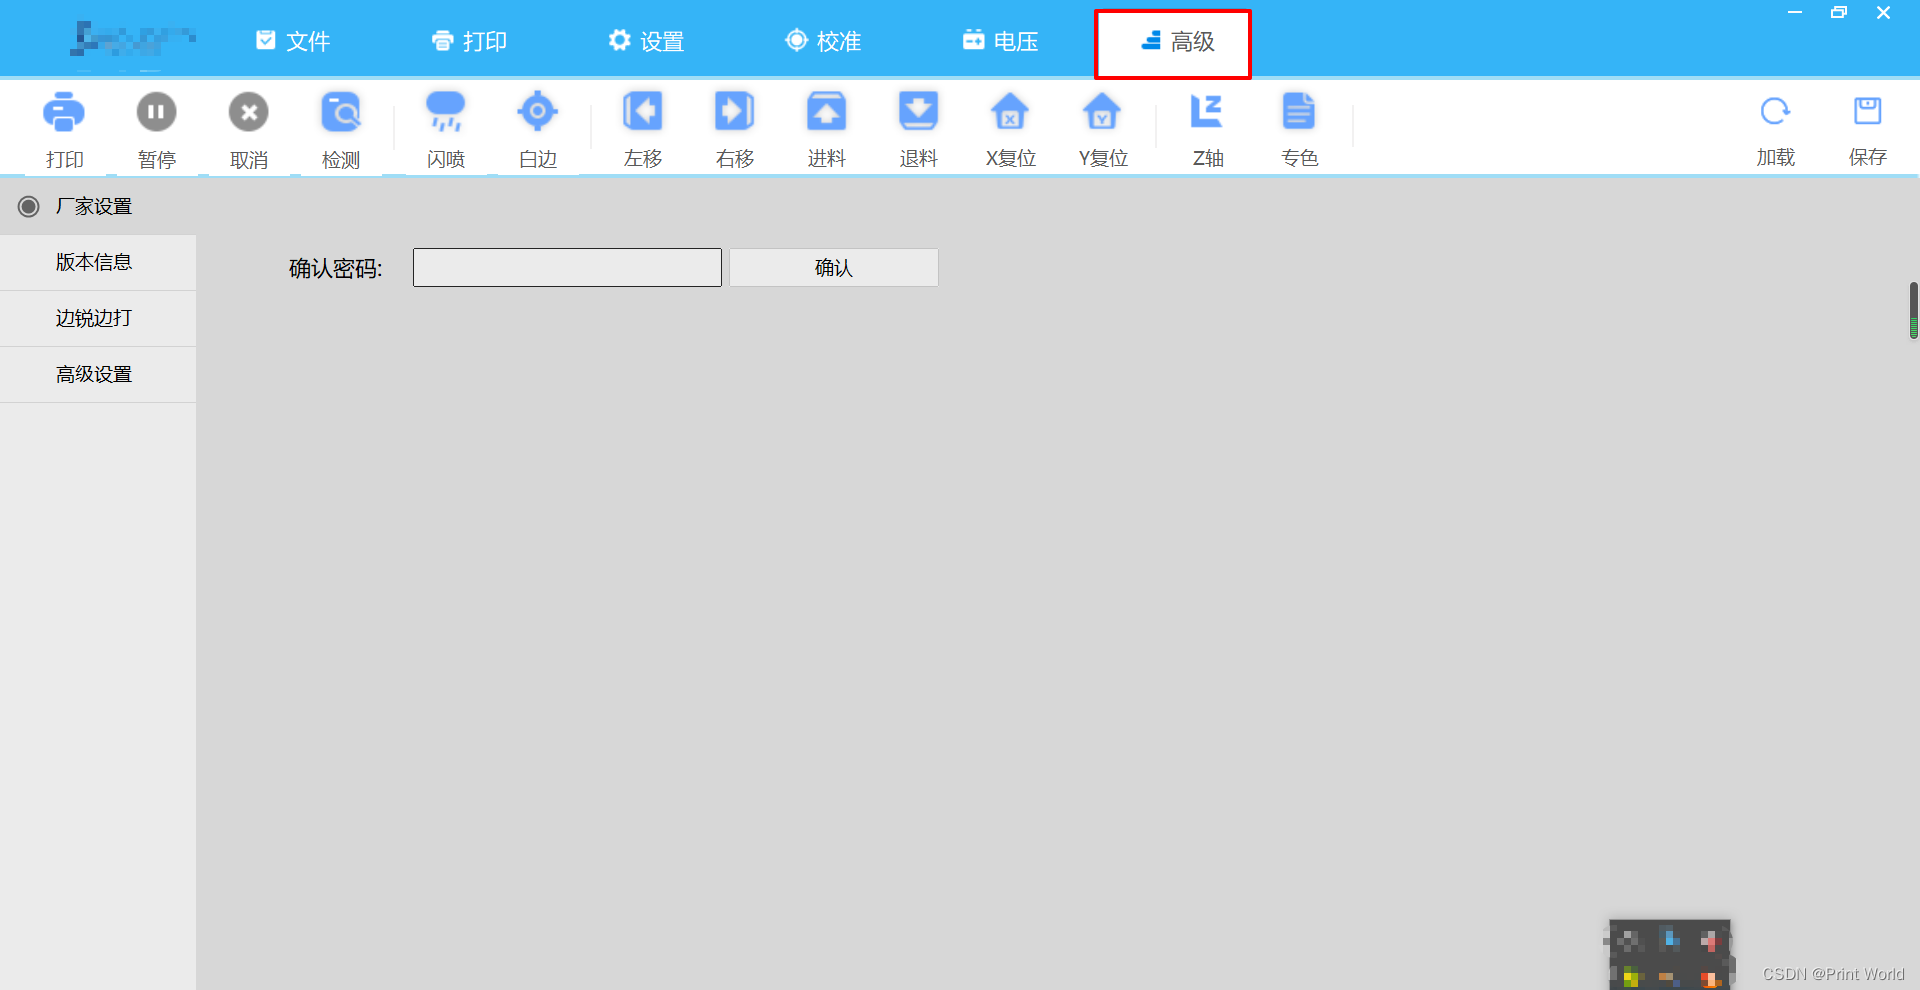1920x990 pixels.
Task: Open the 电压 (Voltage) tab
Action: click(999, 41)
